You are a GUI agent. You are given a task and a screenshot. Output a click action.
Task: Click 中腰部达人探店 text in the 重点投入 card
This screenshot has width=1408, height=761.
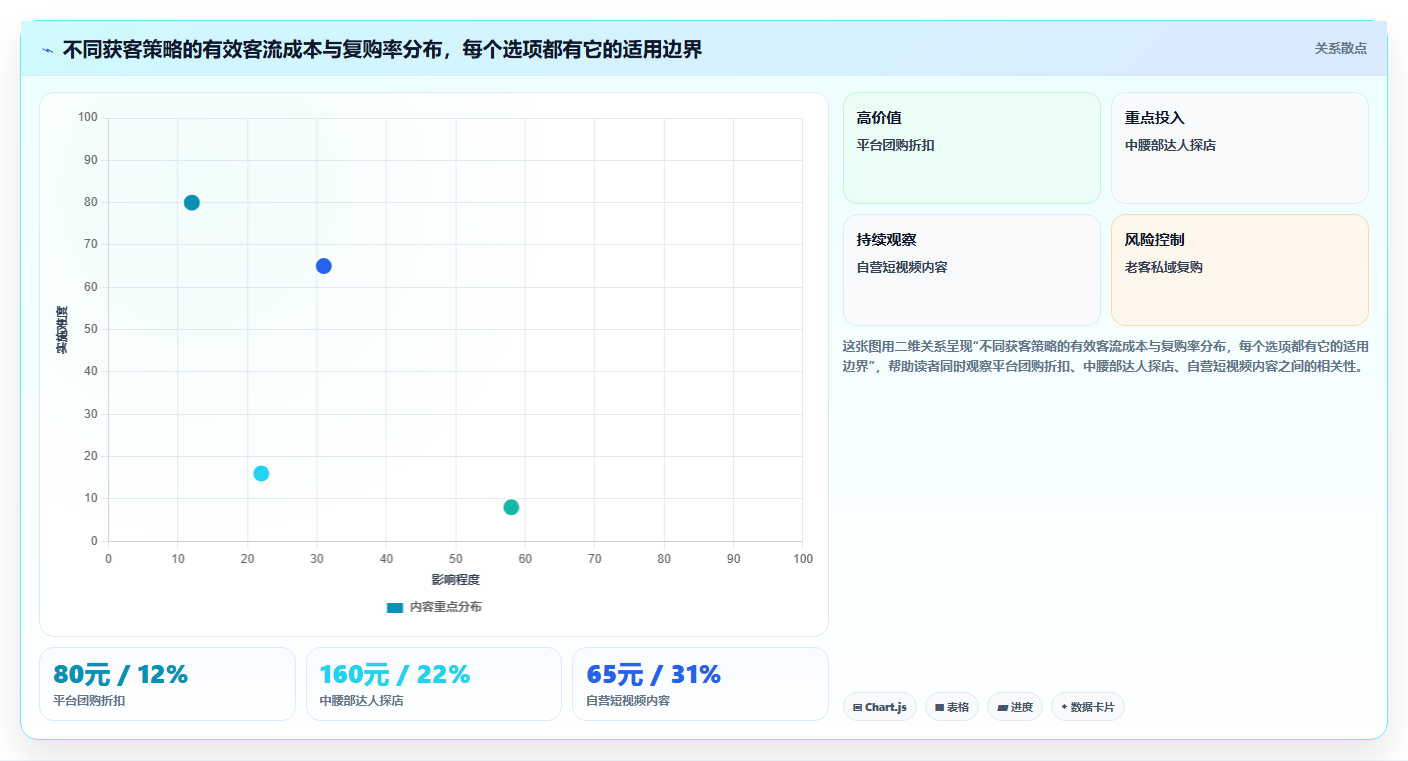(x=1170, y=145)
